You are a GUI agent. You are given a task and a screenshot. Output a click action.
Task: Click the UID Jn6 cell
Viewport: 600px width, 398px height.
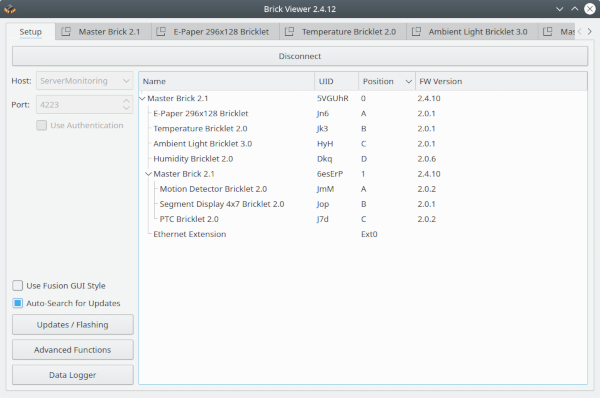[x=323, y=113]
